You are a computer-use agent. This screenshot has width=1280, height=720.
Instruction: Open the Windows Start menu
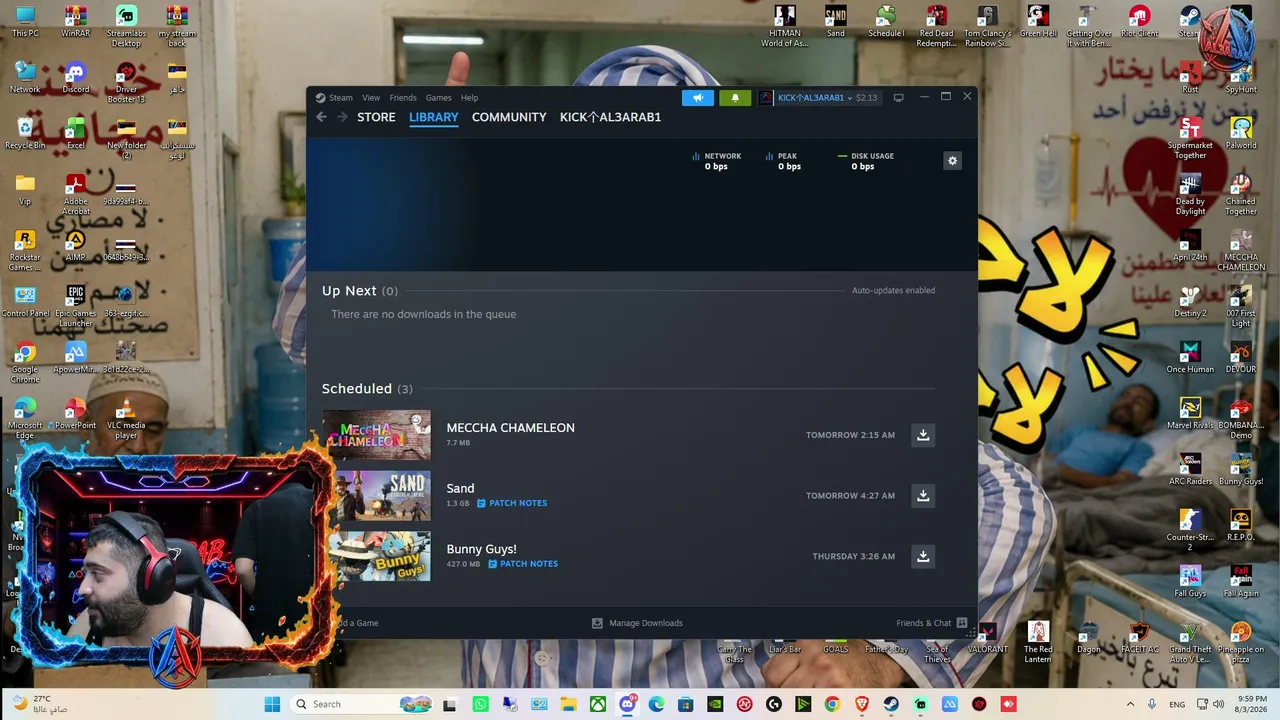click(272, 704)
